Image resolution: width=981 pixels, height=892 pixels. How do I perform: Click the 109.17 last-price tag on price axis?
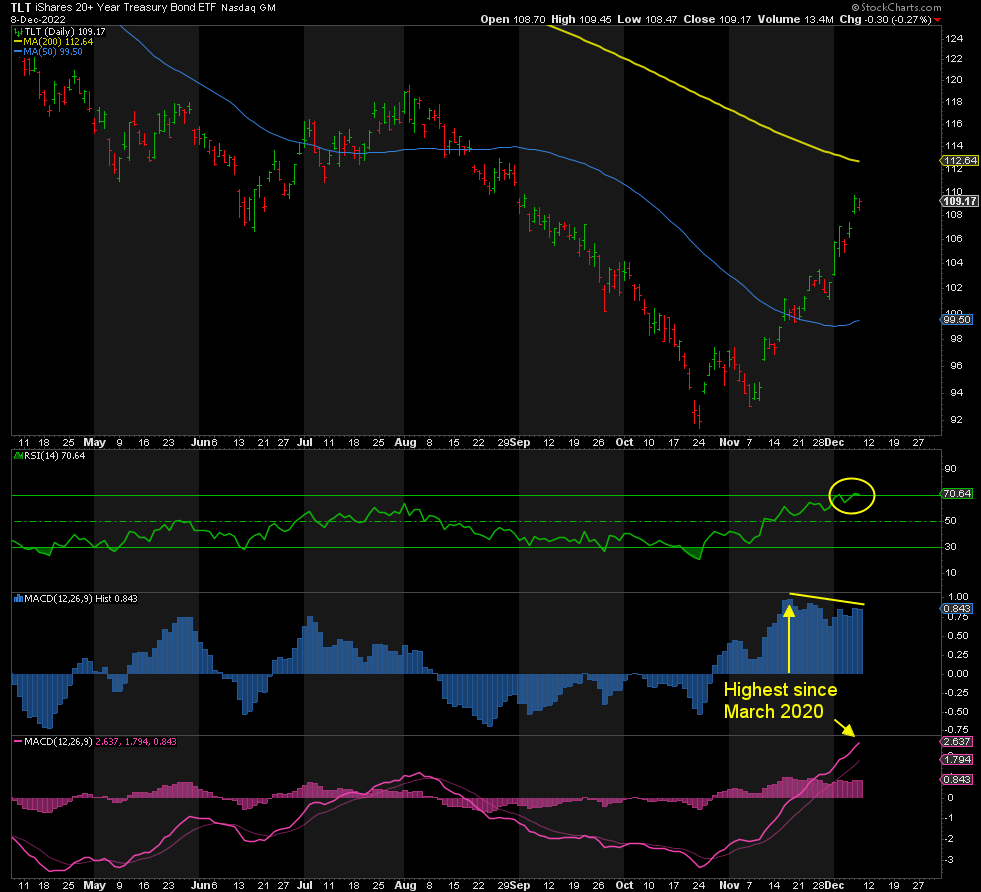point(960,201)
